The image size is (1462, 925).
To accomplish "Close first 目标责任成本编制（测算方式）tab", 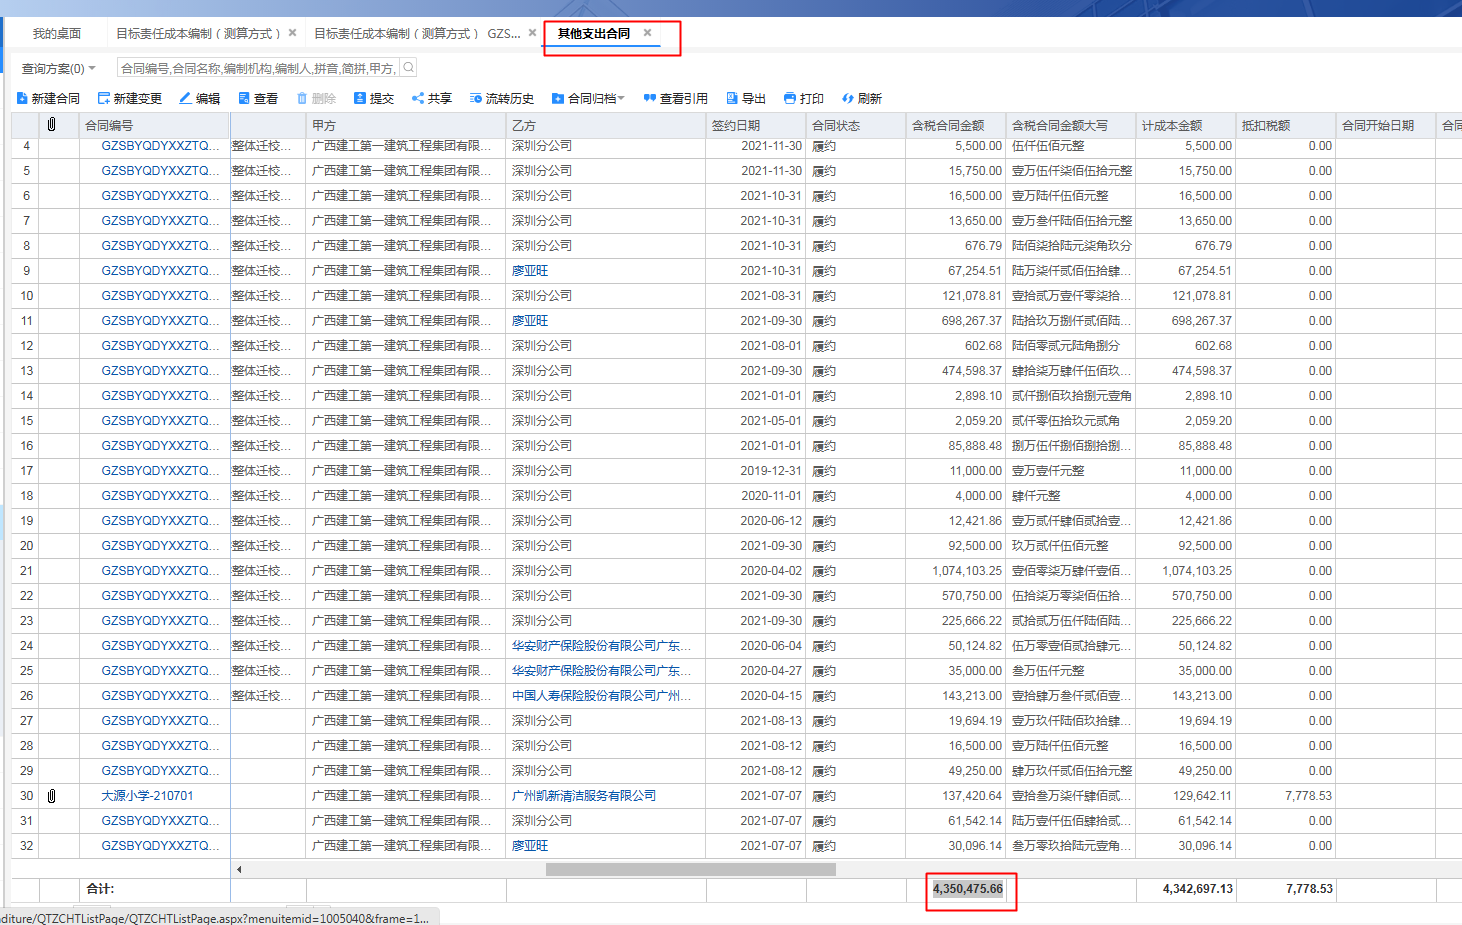I will pyautogui.click(x=292, y=33).
